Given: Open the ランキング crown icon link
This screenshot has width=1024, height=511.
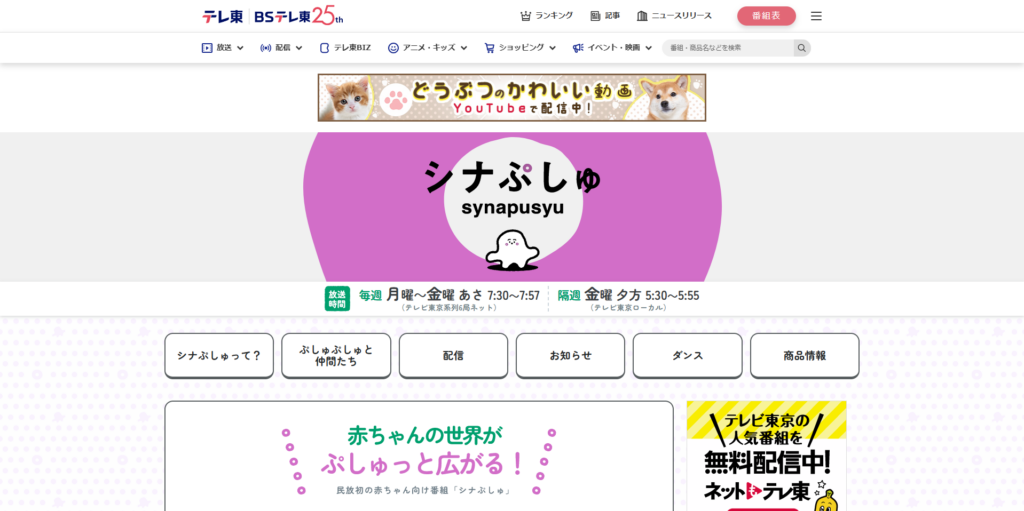Looking at the screenshot, I should 547,16.
